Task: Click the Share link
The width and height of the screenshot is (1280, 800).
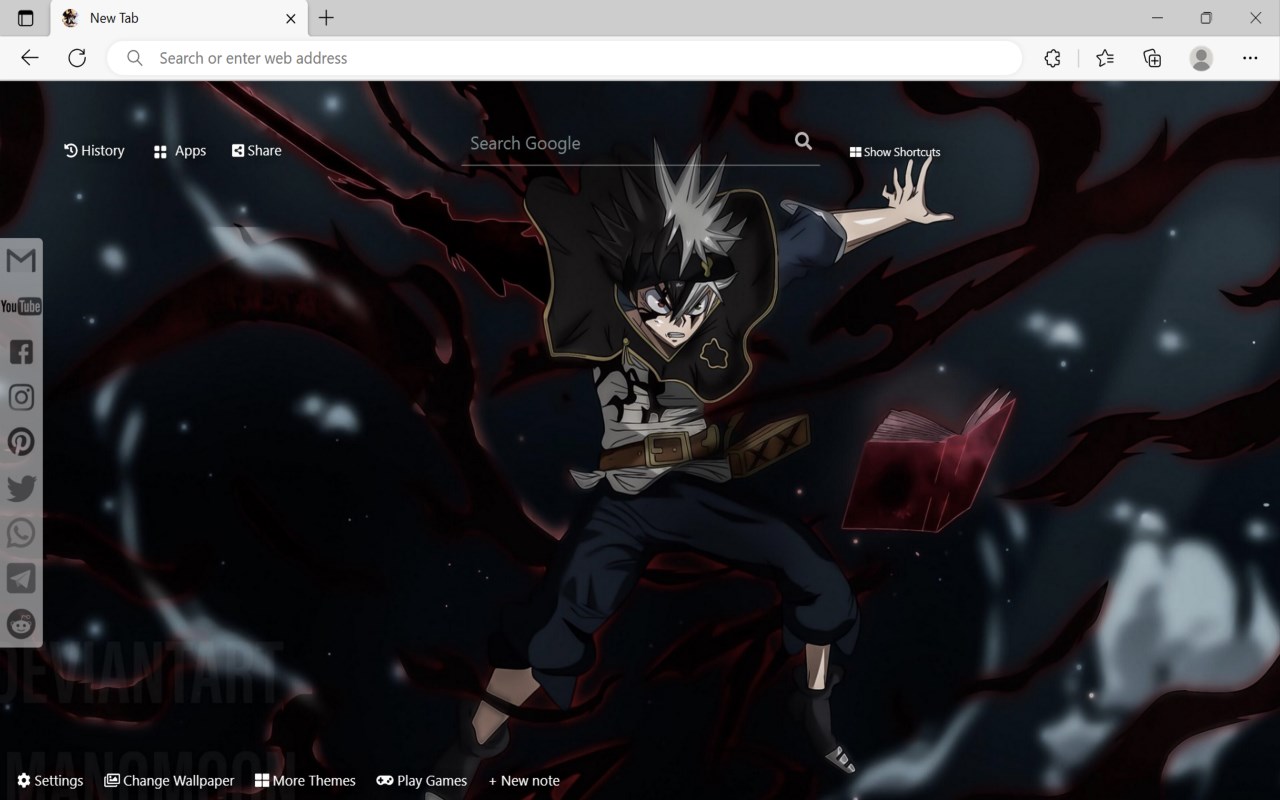Action: [x=257, y=150]
